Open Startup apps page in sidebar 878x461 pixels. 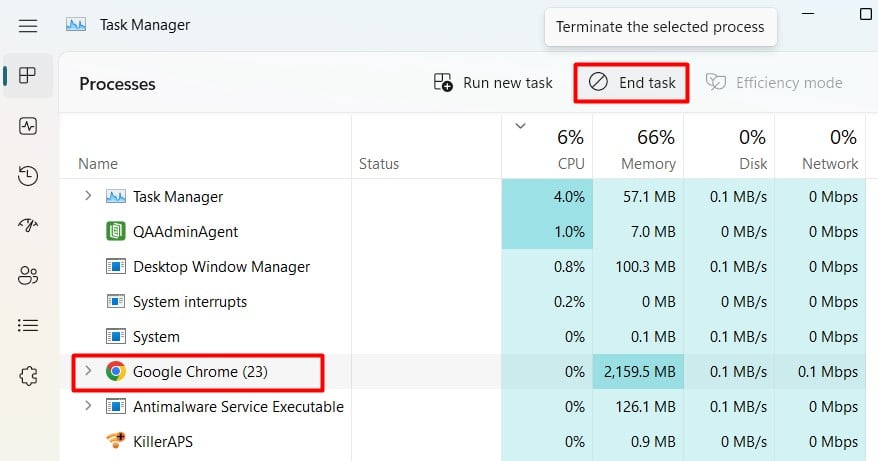tap(27, 225)
